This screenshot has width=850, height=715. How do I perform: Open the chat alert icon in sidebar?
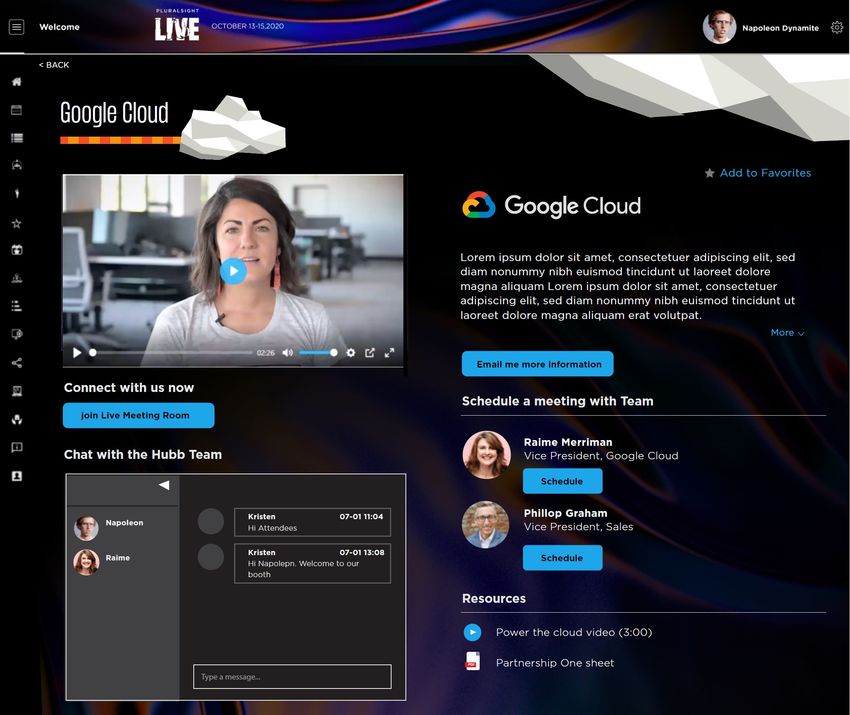tap(17, 447)
